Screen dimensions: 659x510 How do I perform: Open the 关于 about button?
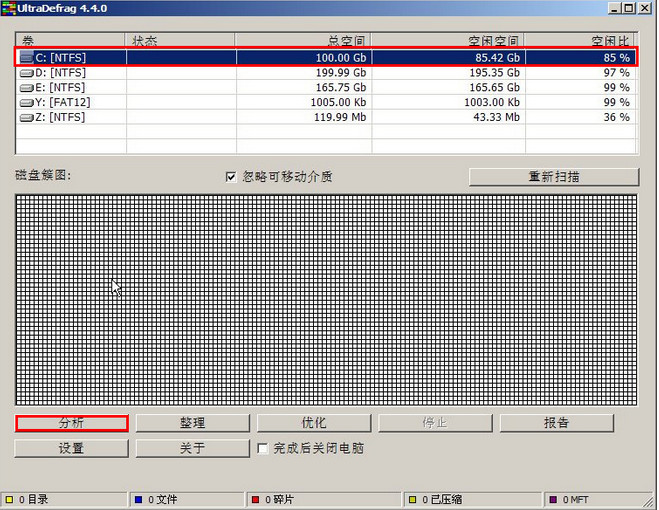(192, 448)
